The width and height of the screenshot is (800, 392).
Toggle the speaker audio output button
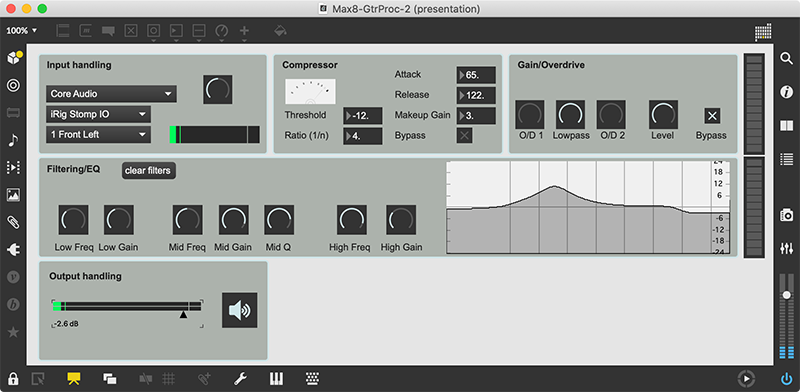pyautogui.click(x=239, y=310)
